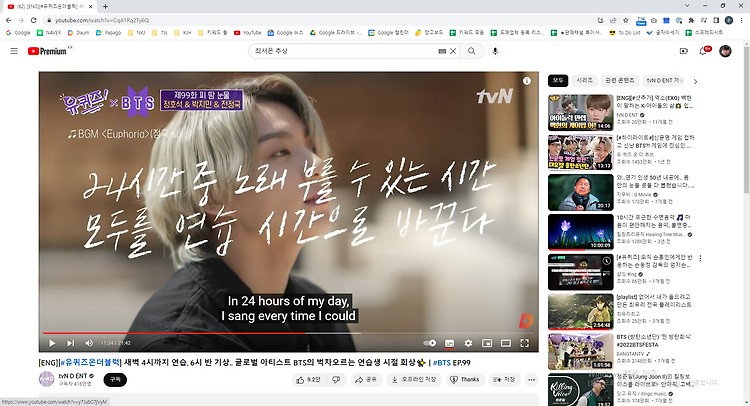The height and width of the screenshot is (406, 750).
Task: Open the video info card icon
Action: (527, 81)
